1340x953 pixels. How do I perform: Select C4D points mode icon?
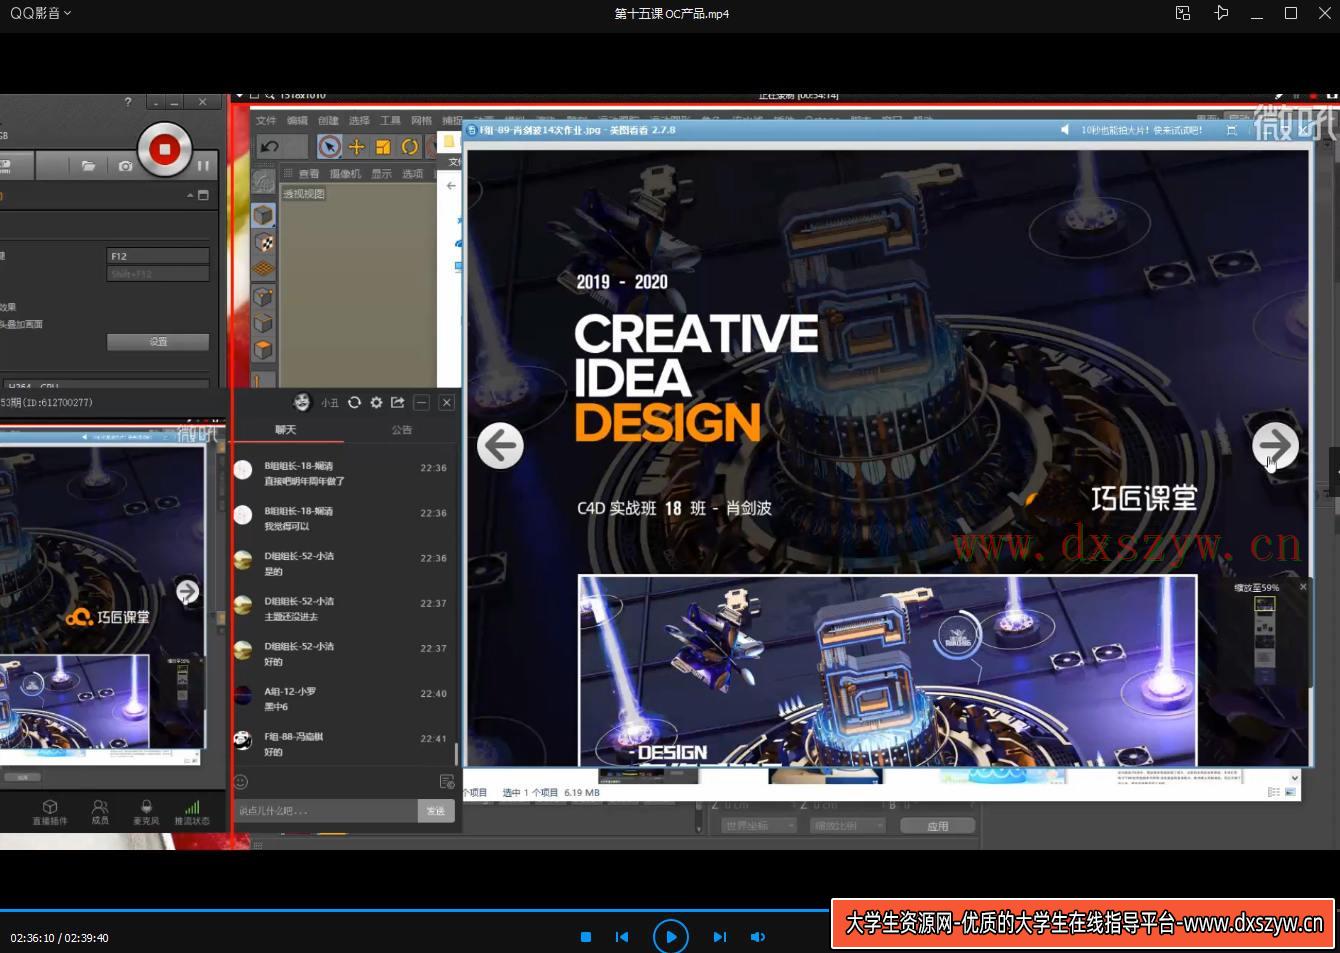(263, 296)
